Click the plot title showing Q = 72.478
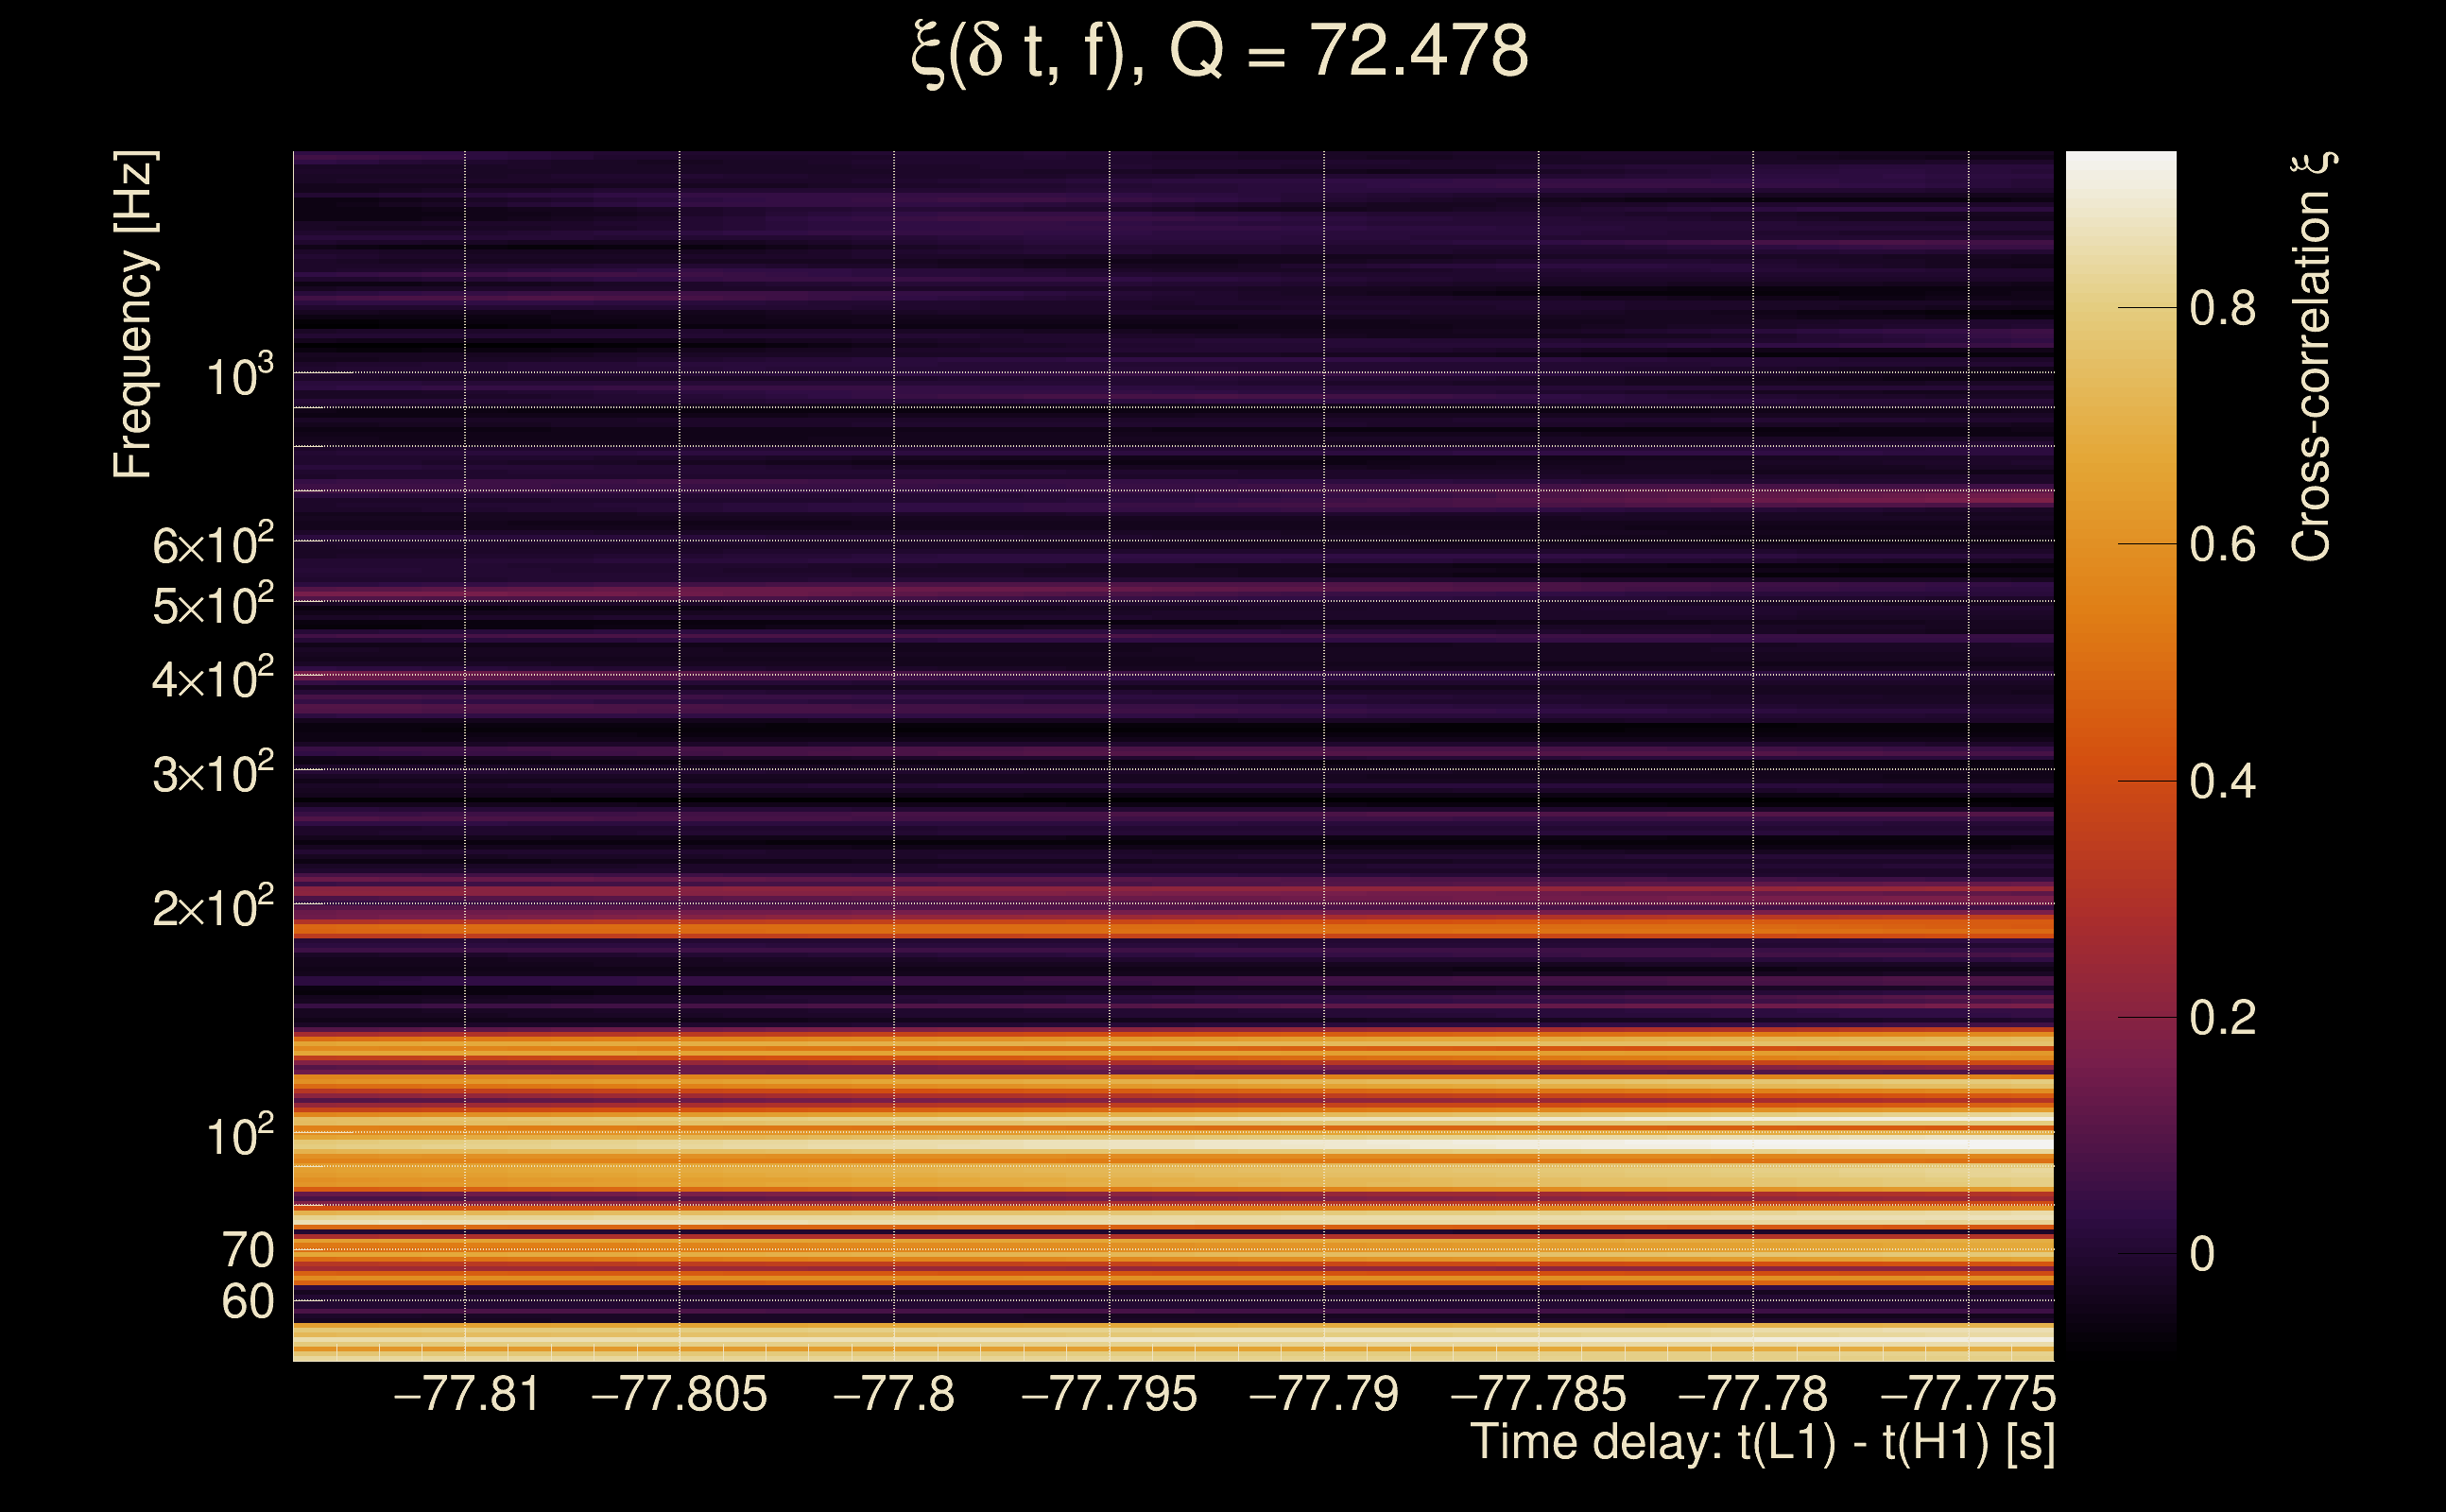The width and height of the screenshot is (2446, 1512). [x=1220, y=52]
